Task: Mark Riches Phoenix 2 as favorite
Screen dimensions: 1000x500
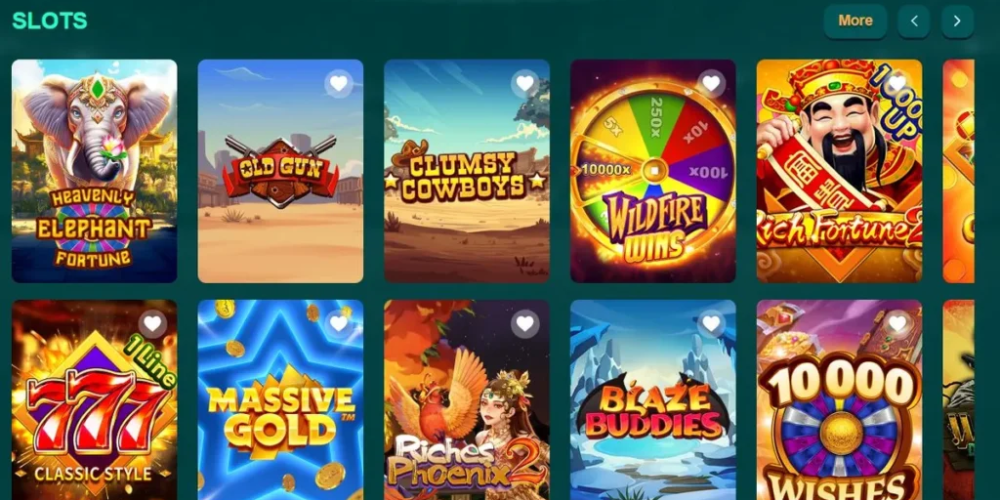Action: (525, 324)
